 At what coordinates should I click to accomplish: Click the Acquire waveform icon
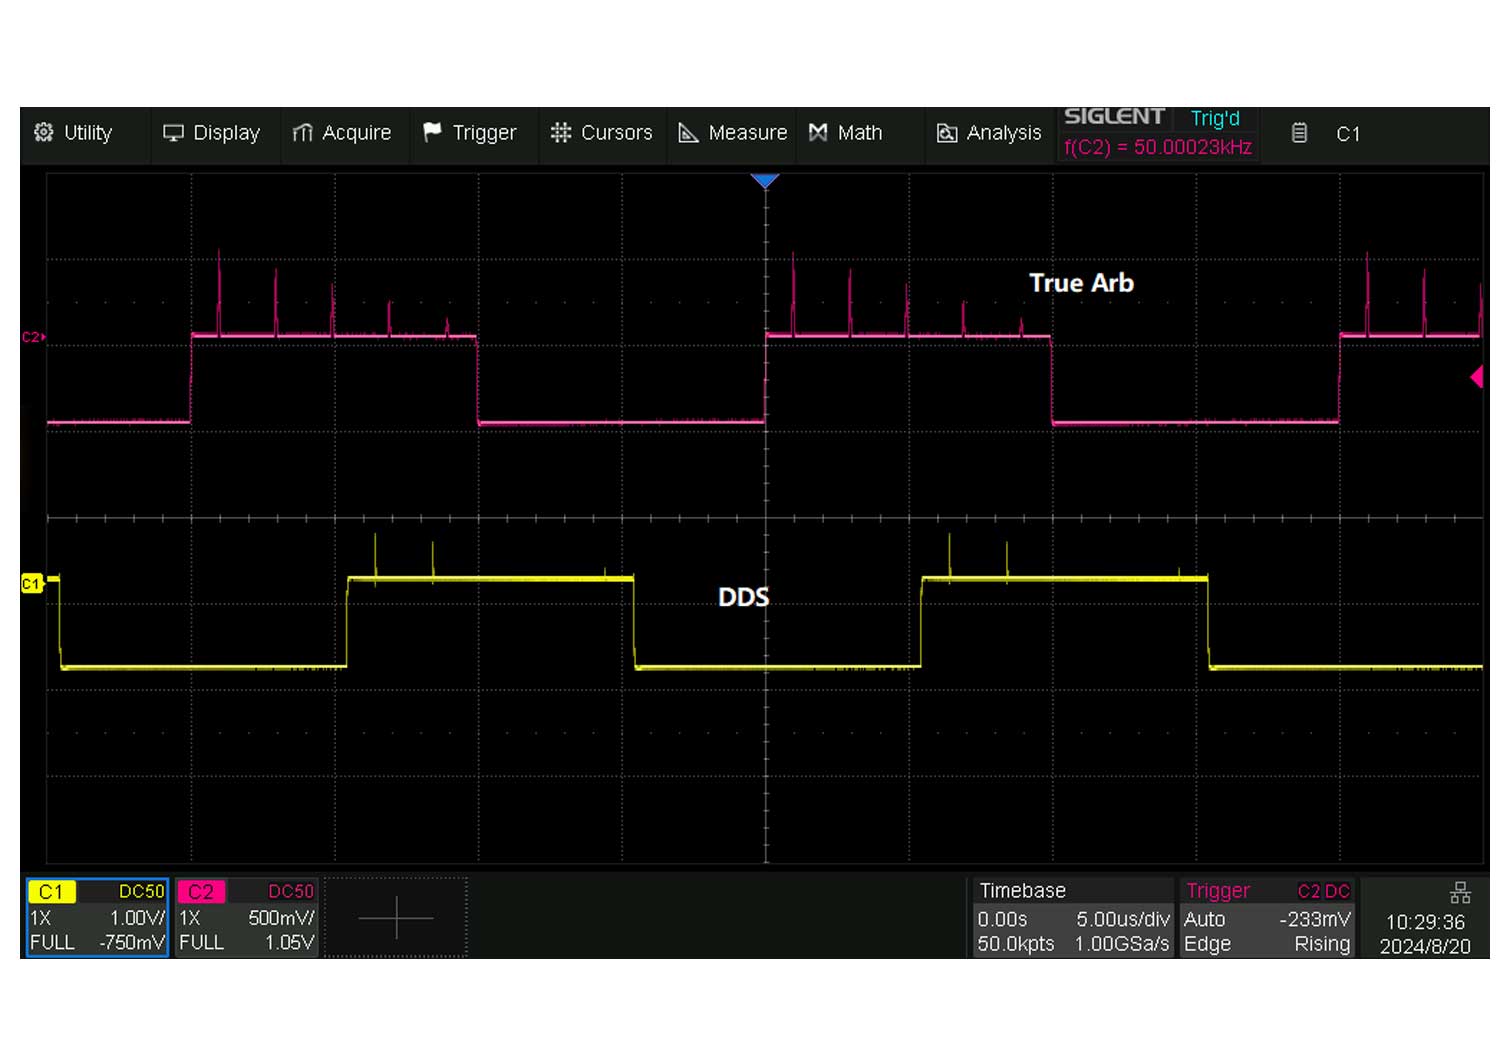coord(302,133)
